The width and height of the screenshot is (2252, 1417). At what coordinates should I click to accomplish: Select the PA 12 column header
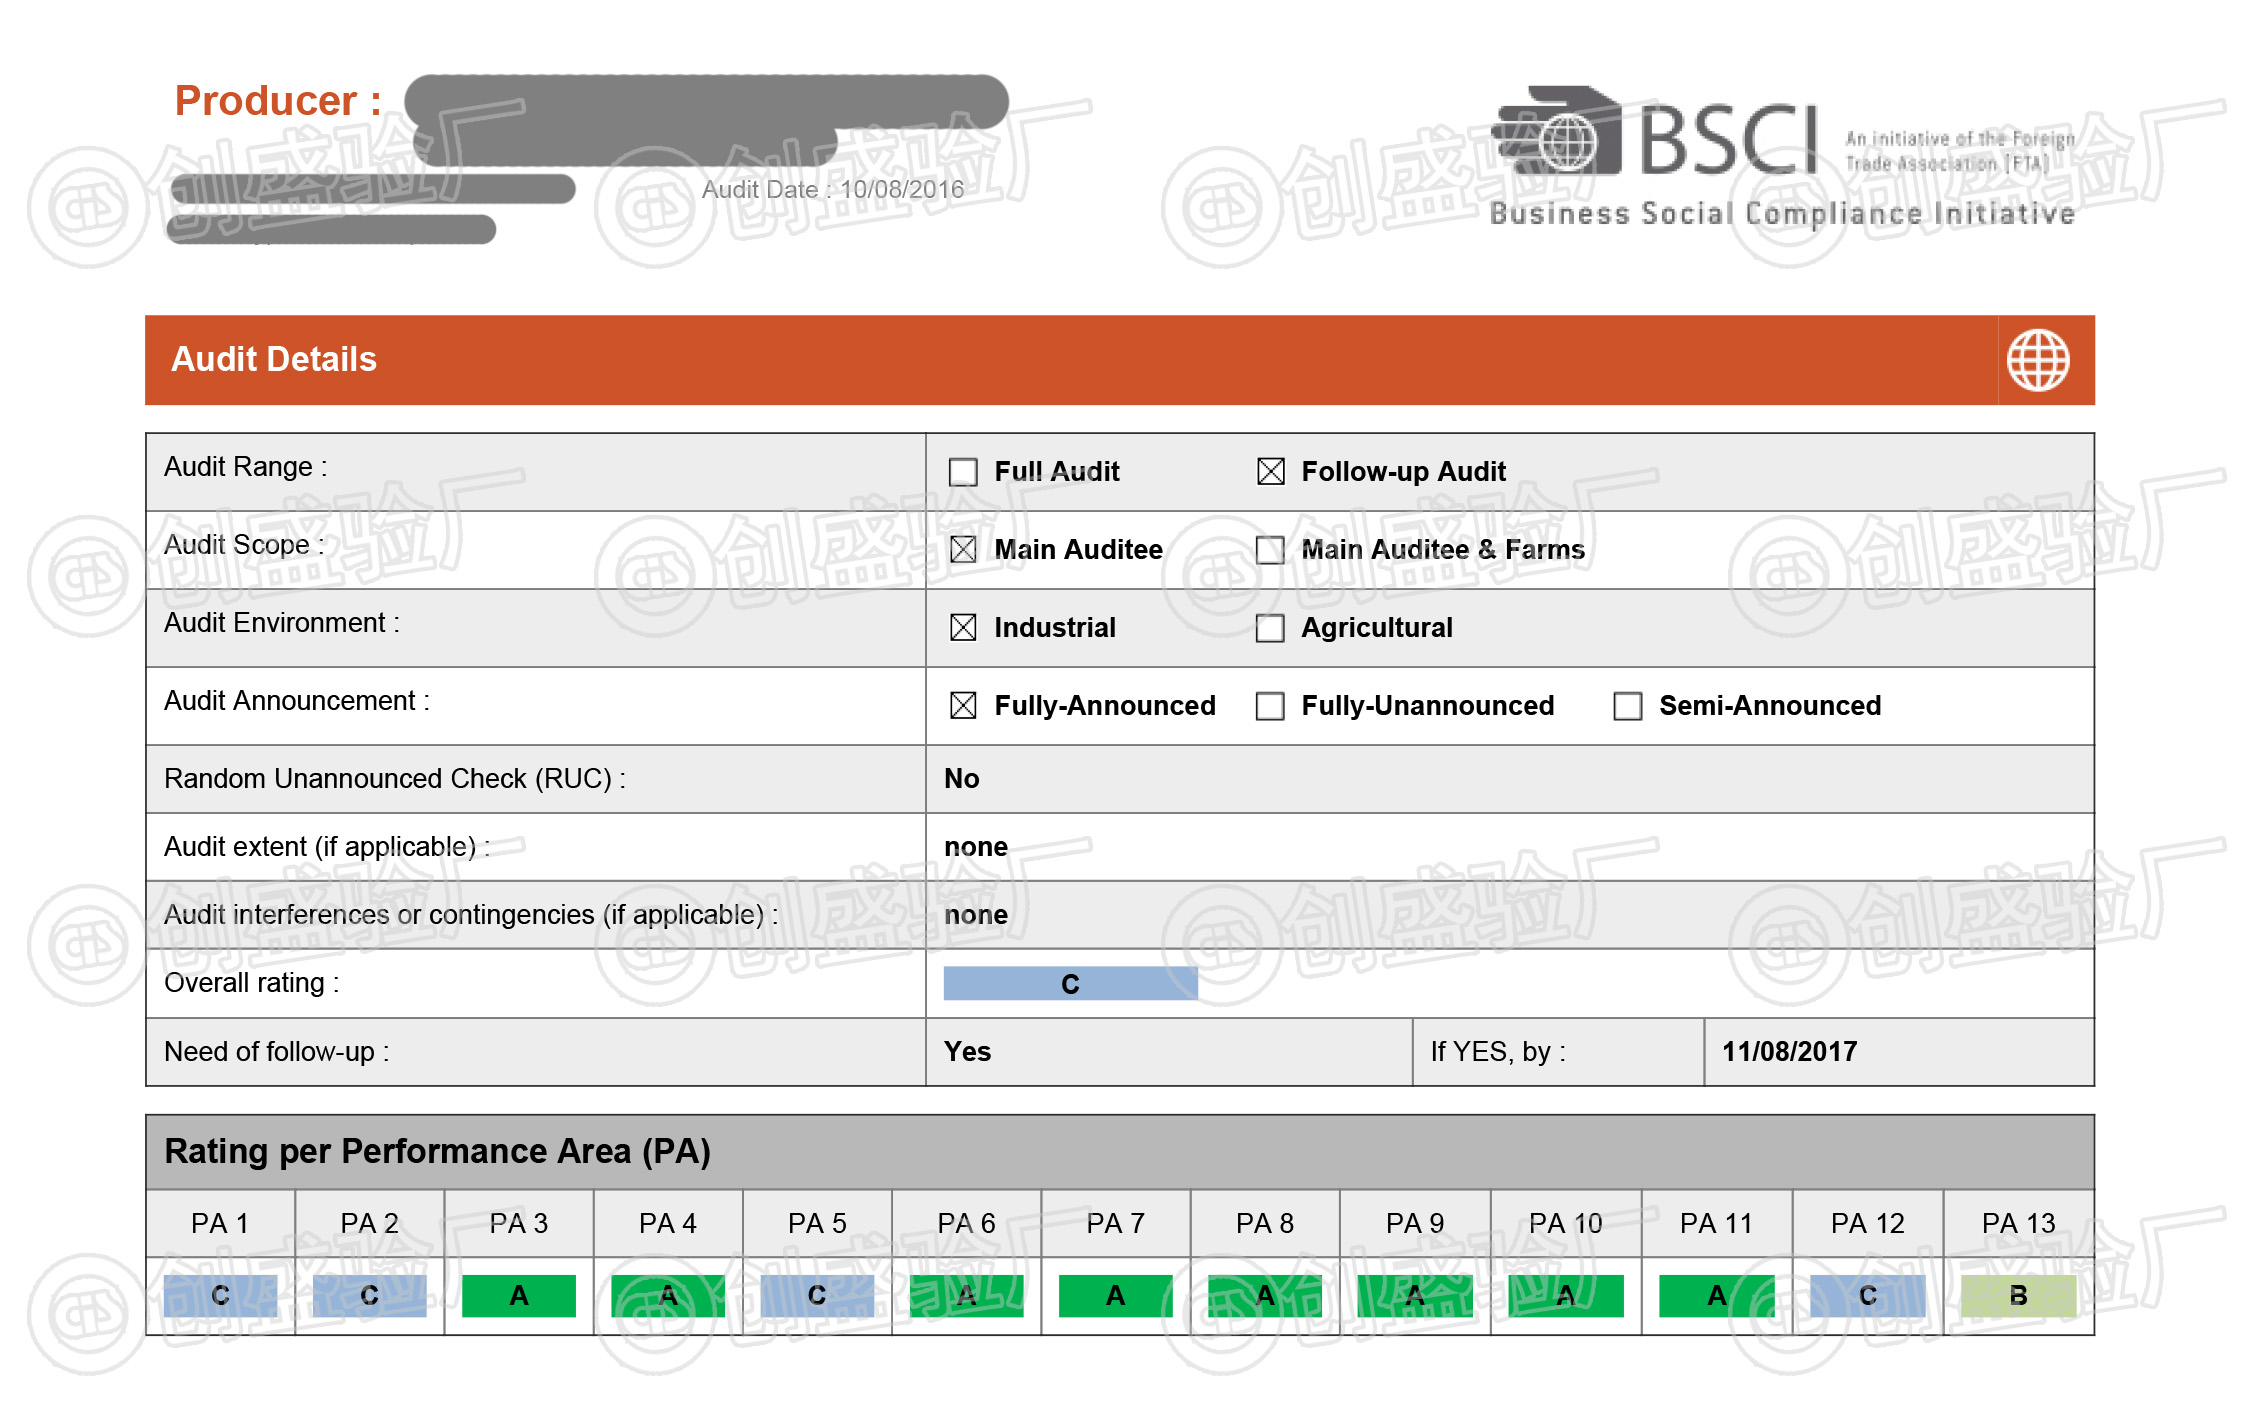click(x=1867, y=1224)
